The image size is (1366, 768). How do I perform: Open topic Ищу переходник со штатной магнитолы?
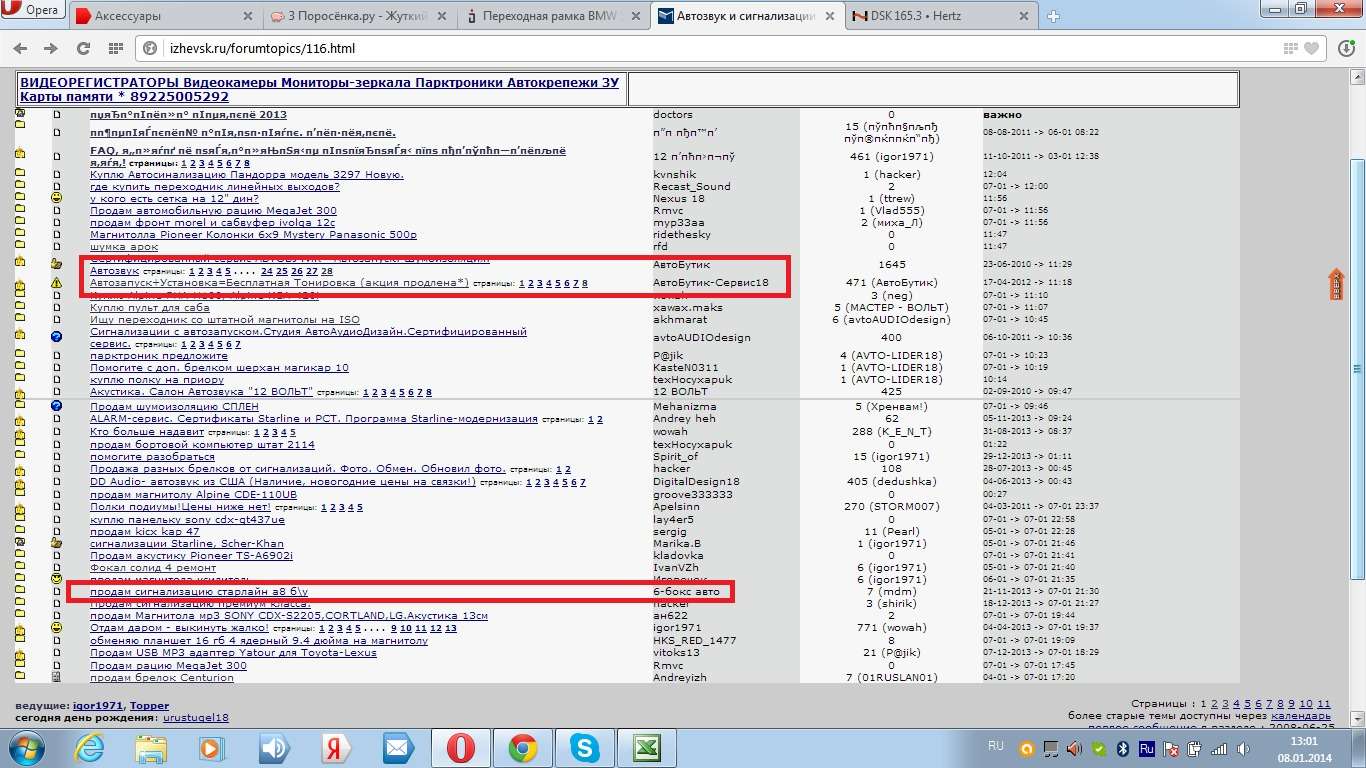225,319
